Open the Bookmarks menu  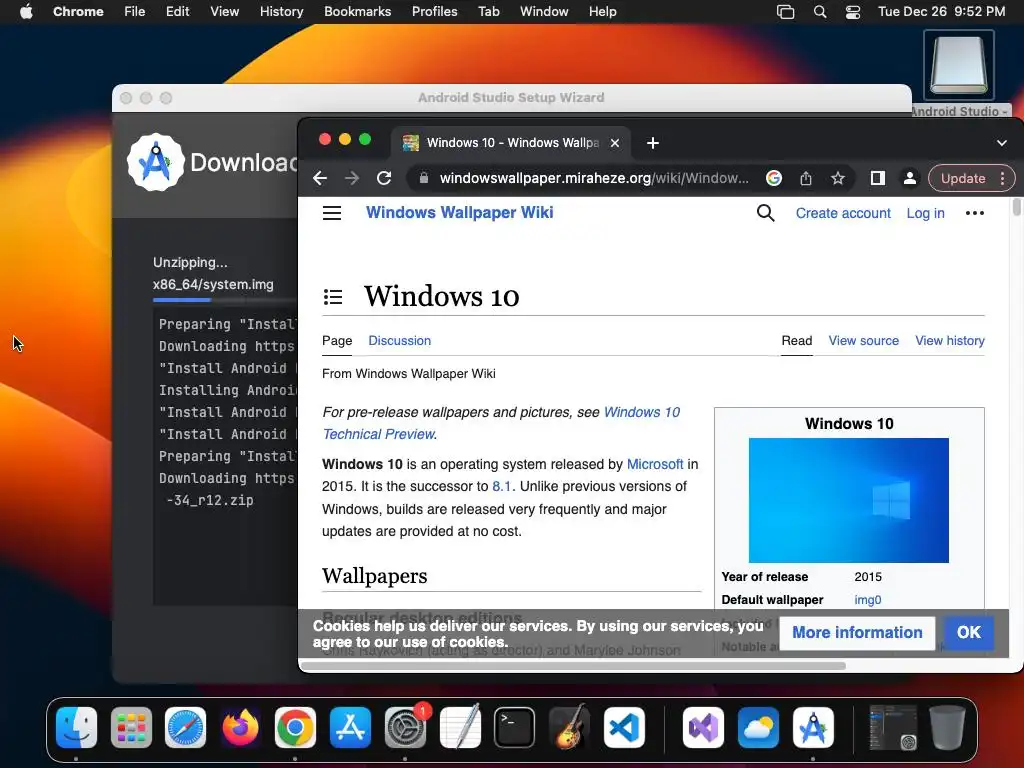pyautogui.click(x=357, y=12)
